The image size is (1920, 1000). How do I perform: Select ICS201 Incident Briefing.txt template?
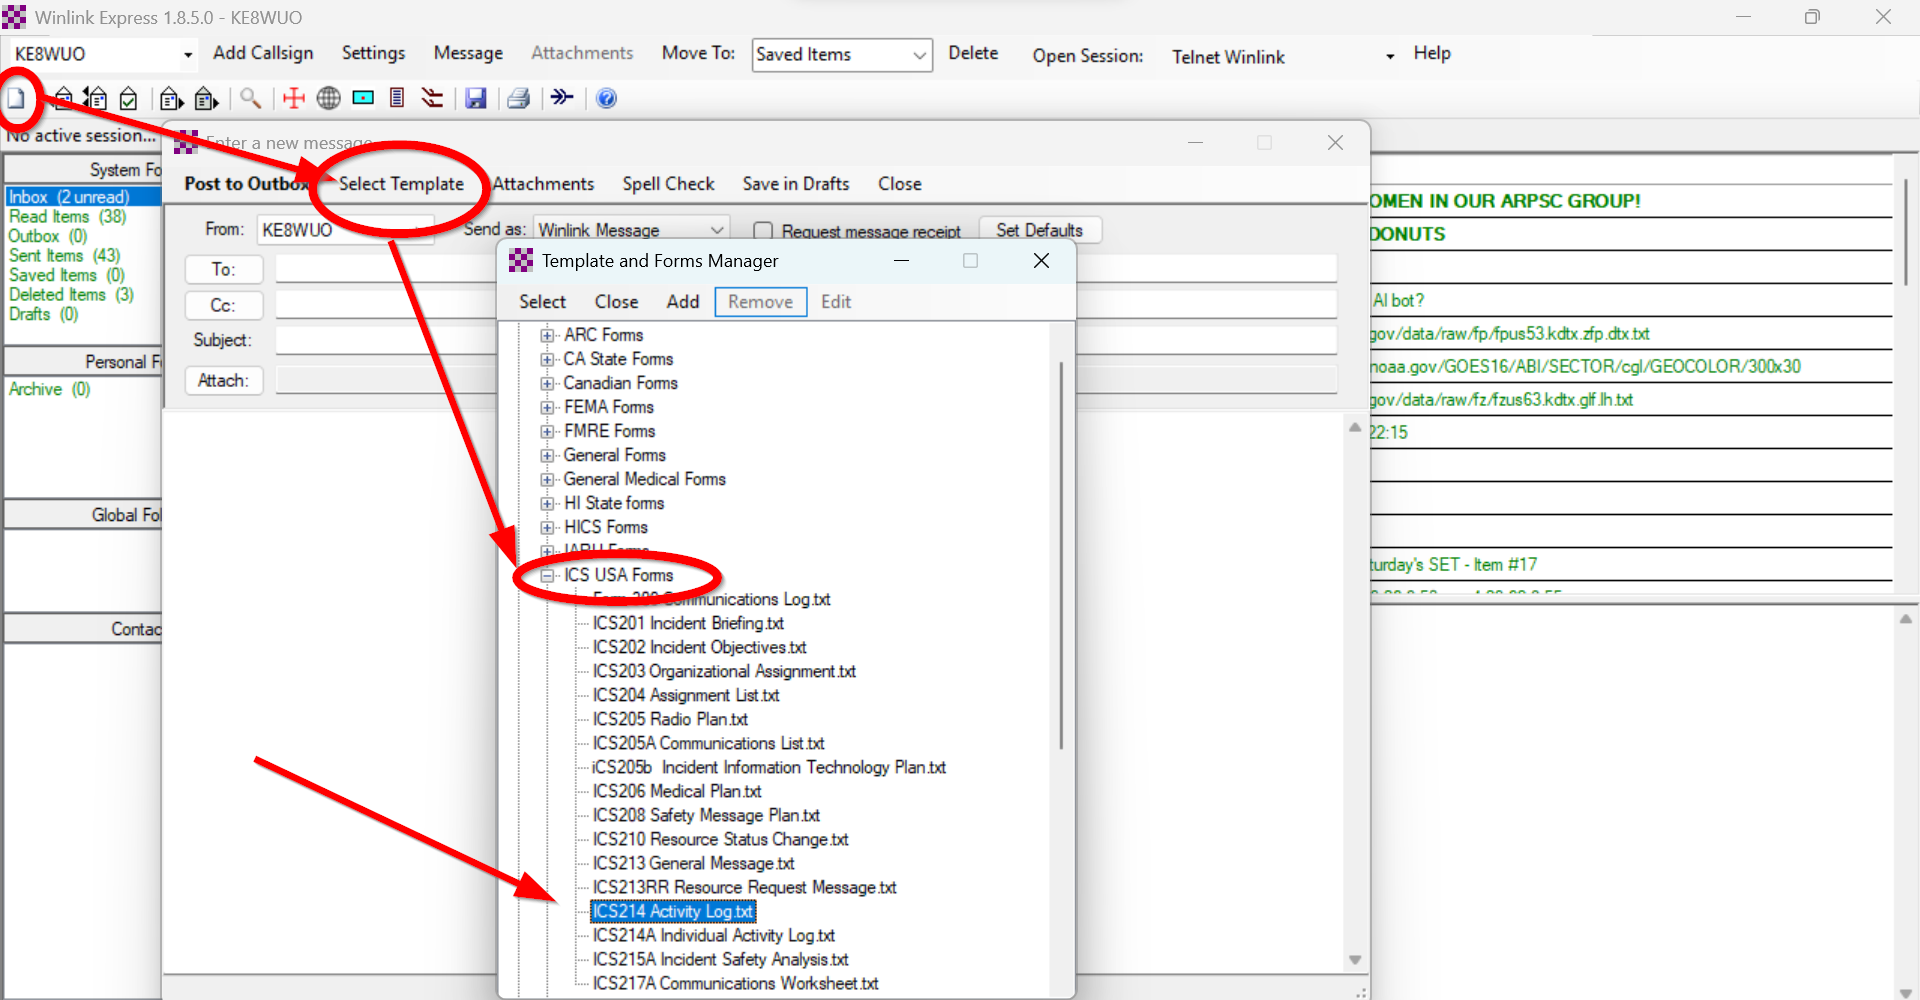pos(688,623)
